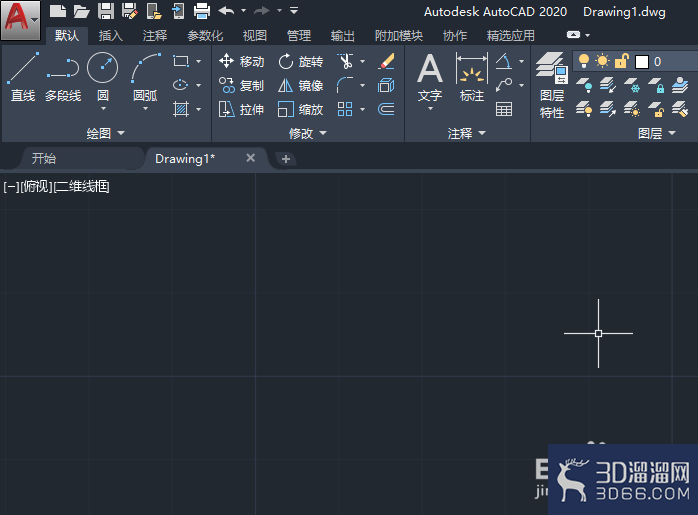Click the multileader tool icon

pyautogui.click(x=504, y=85)
